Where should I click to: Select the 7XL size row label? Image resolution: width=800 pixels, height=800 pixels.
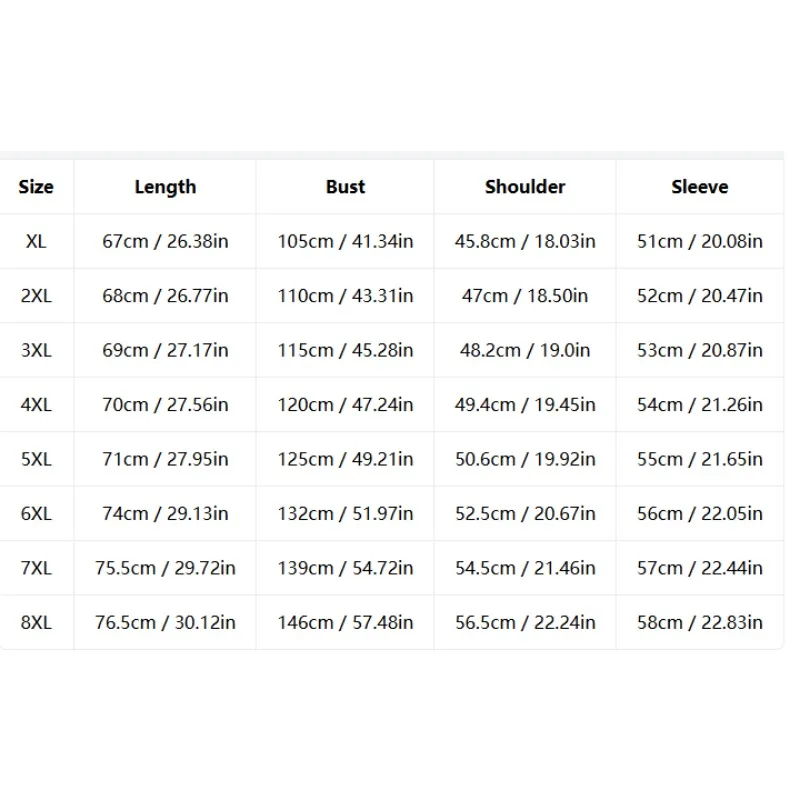[x=36, y=568]
